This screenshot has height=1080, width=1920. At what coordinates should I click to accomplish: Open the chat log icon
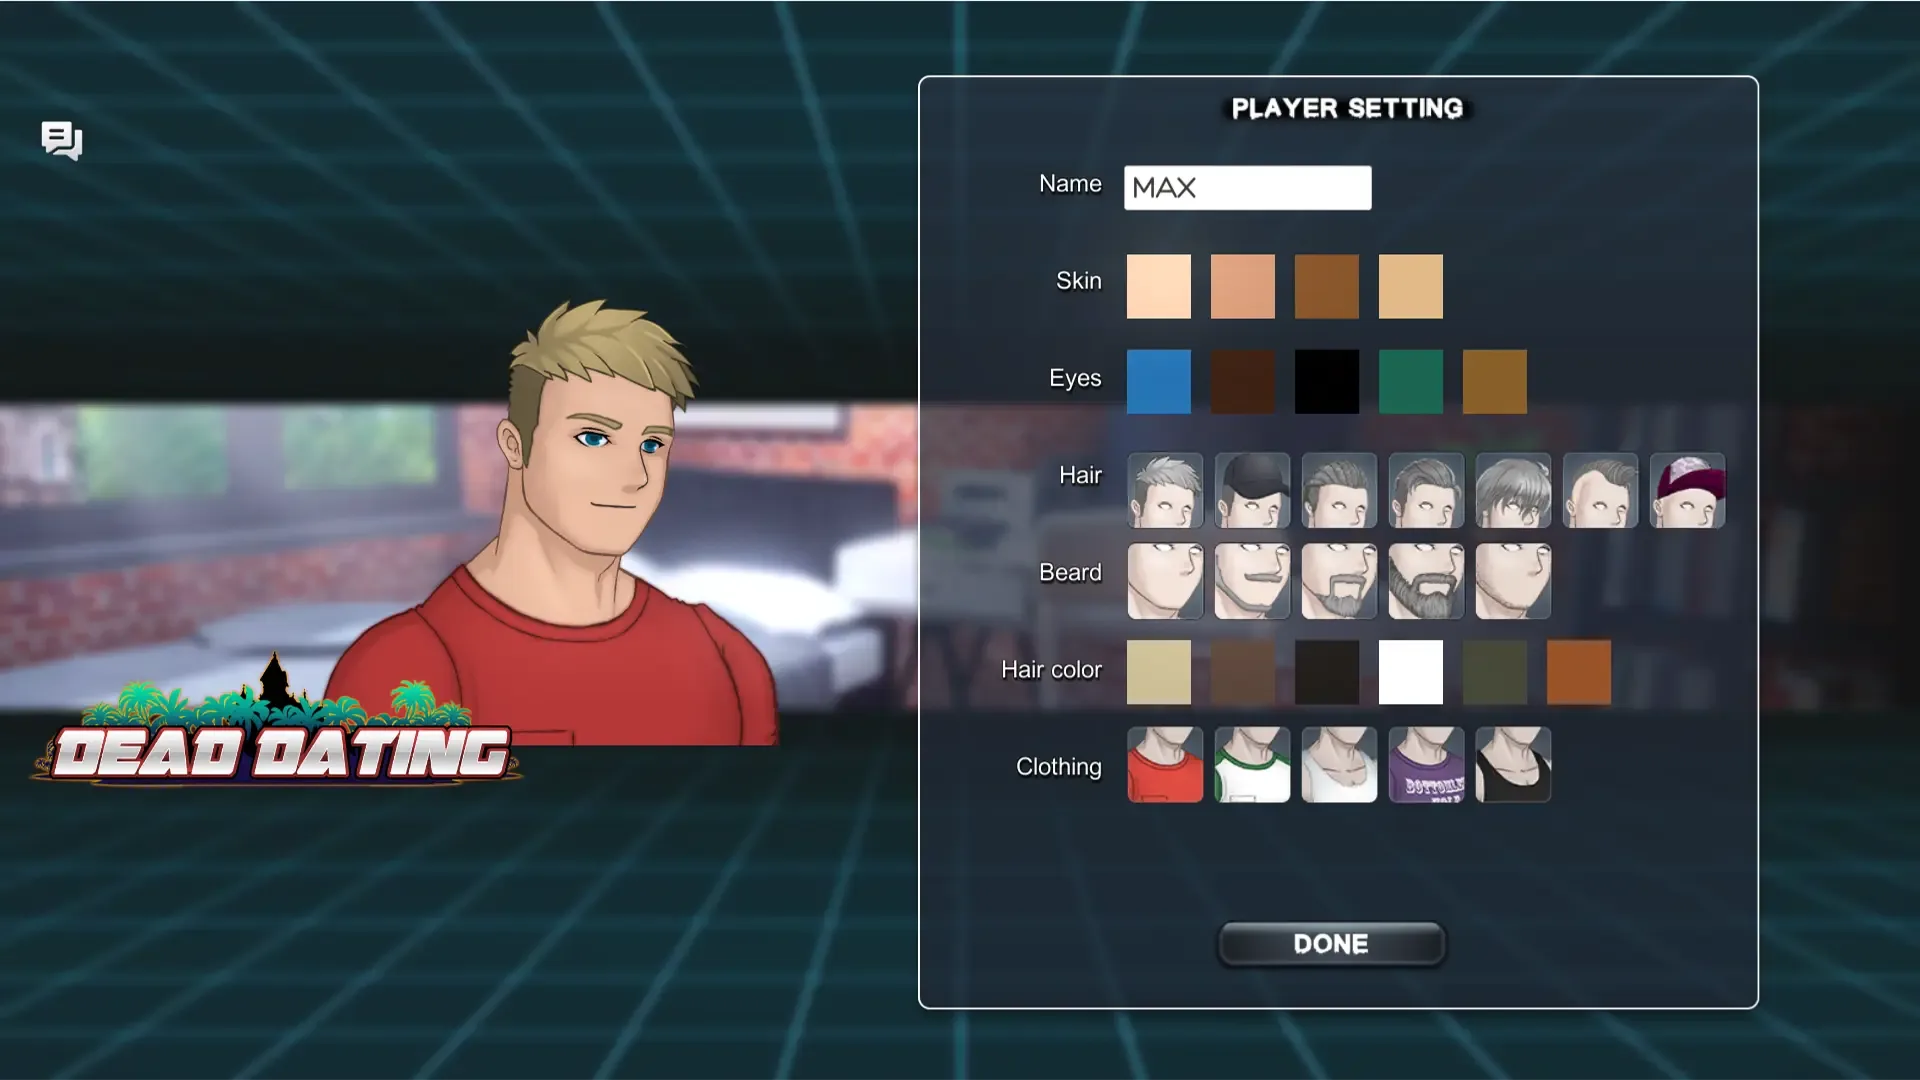pos(61,140)
